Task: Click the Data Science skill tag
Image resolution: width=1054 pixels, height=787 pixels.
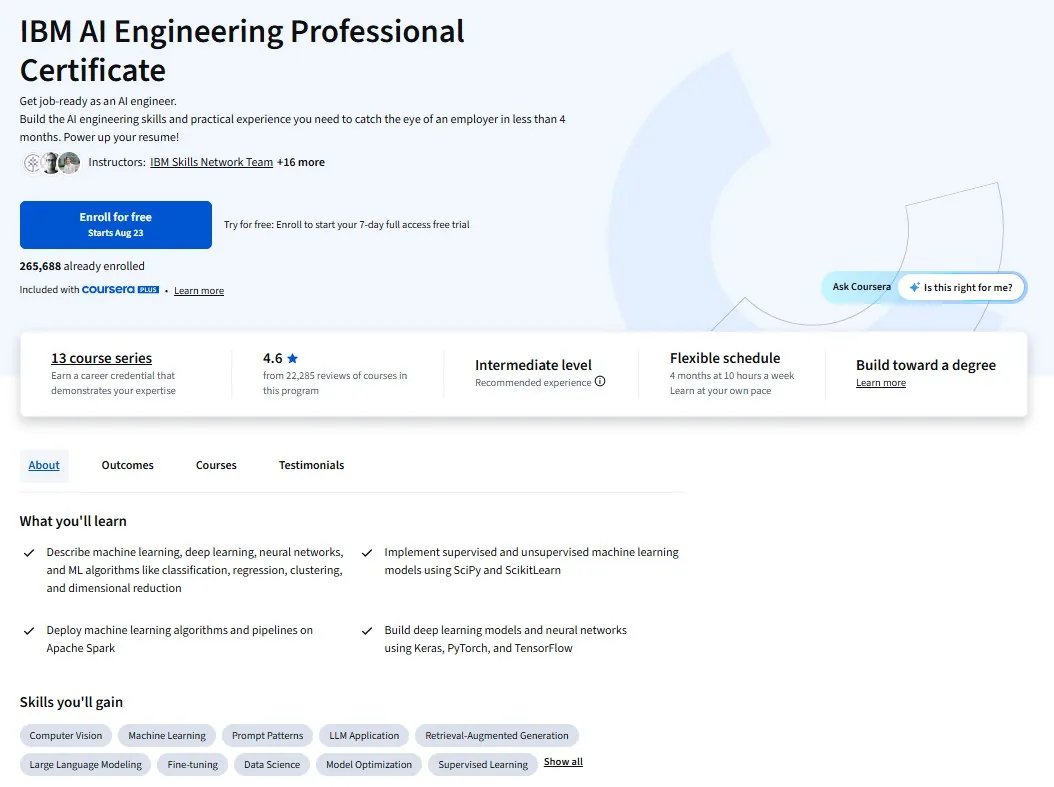Action: point(272,765)
